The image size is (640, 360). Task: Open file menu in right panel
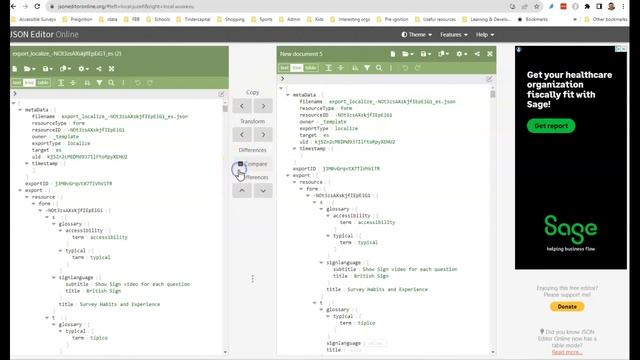point(407,54)
